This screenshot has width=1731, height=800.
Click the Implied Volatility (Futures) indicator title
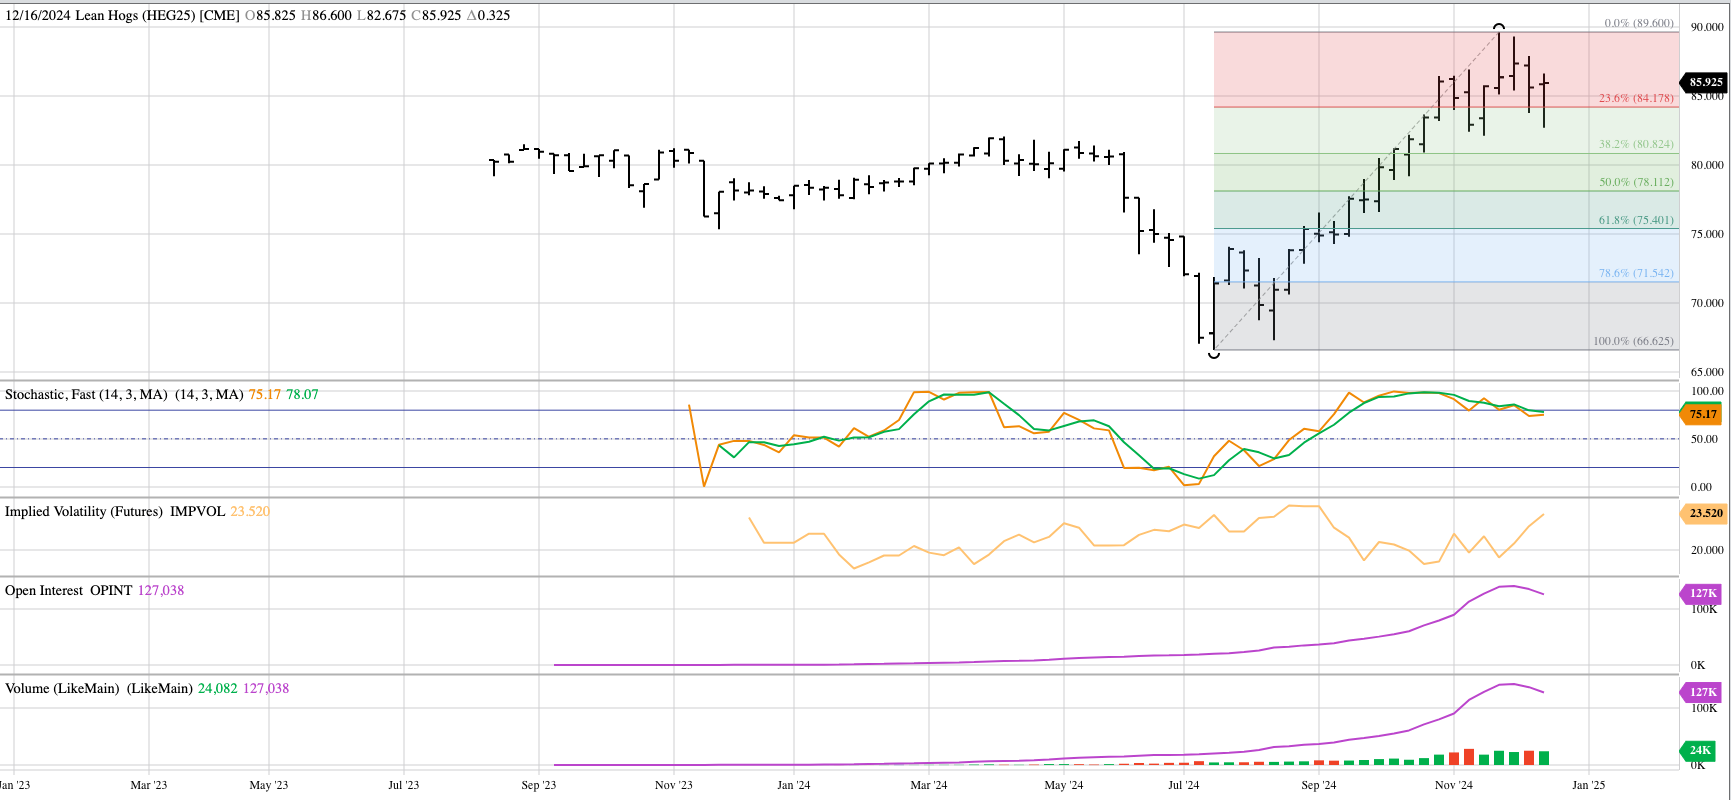pyautogui.click(x=84, y=512)
